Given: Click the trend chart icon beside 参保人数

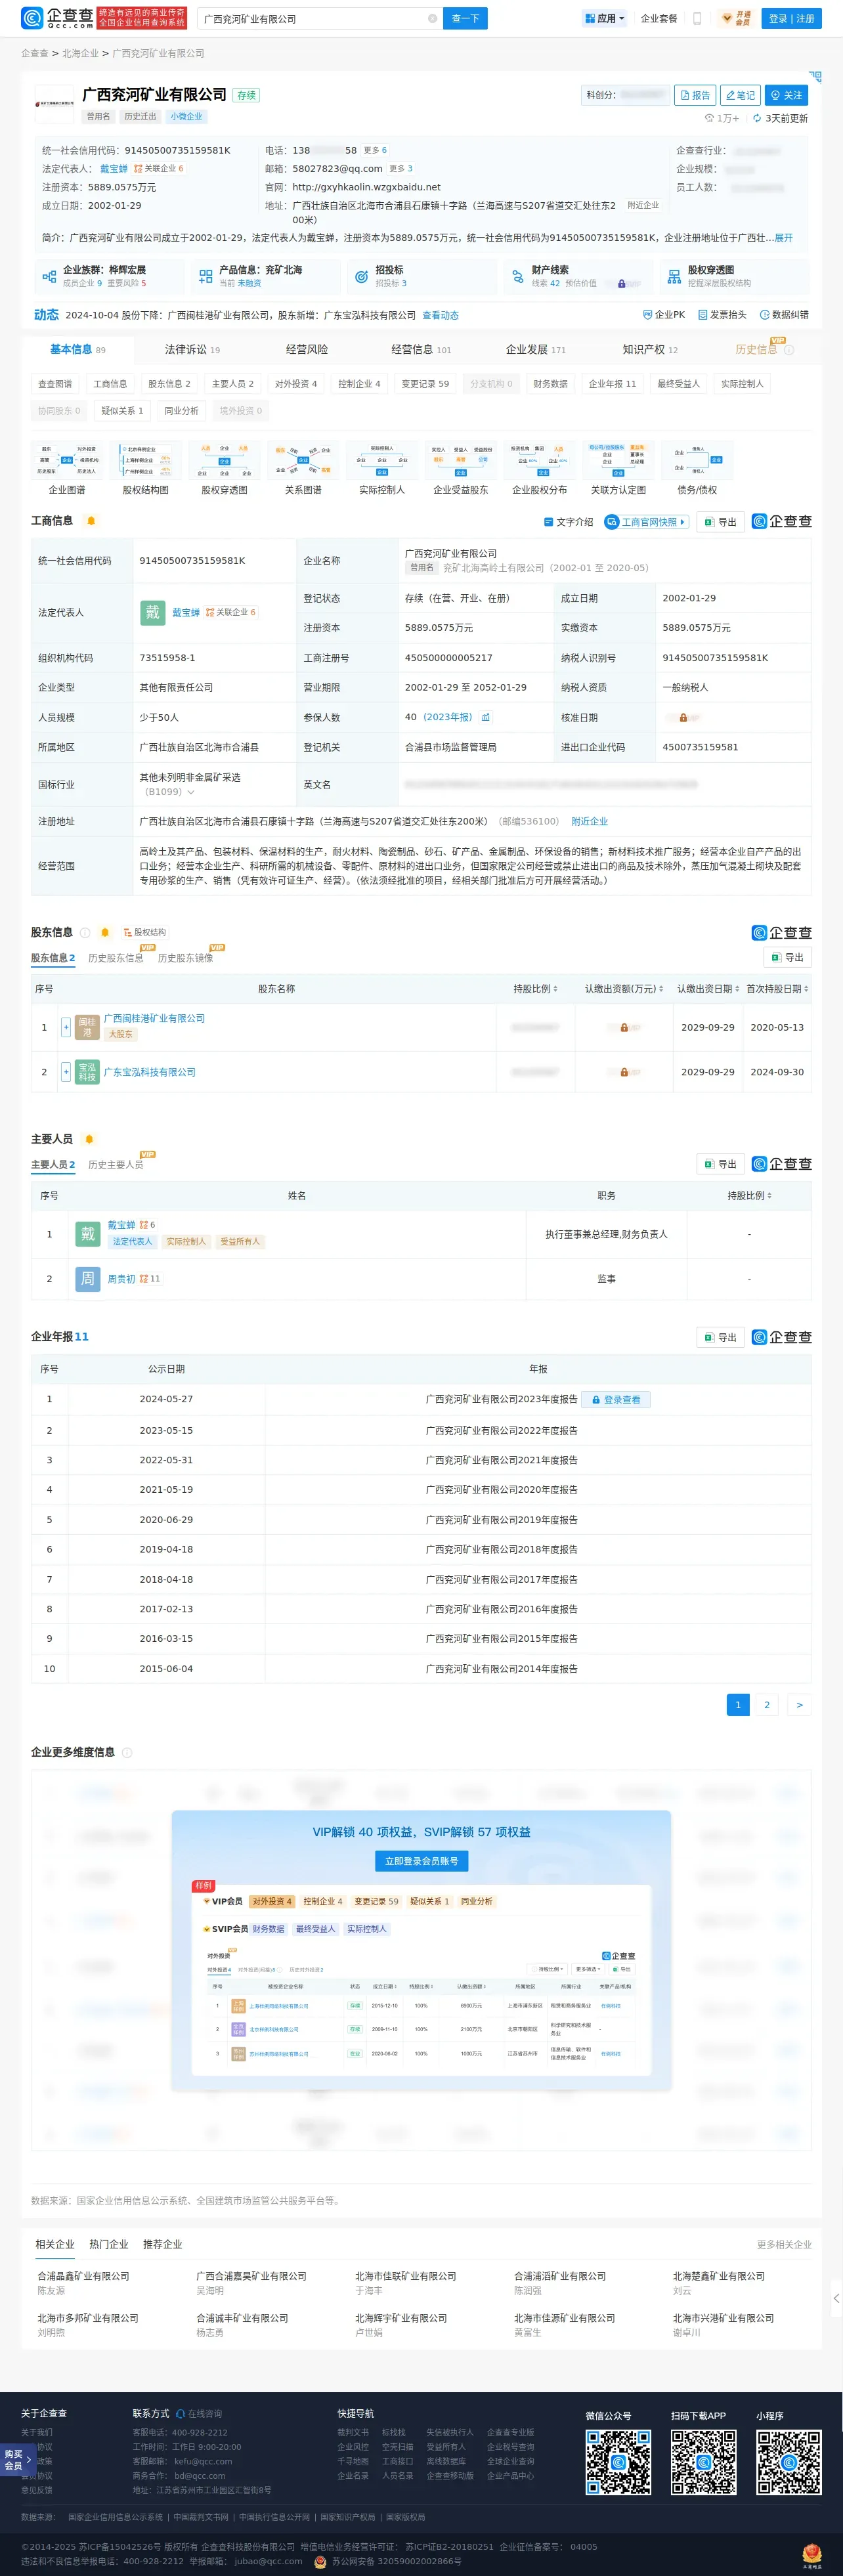Looking at the screenshot, I should coord(486,717).
